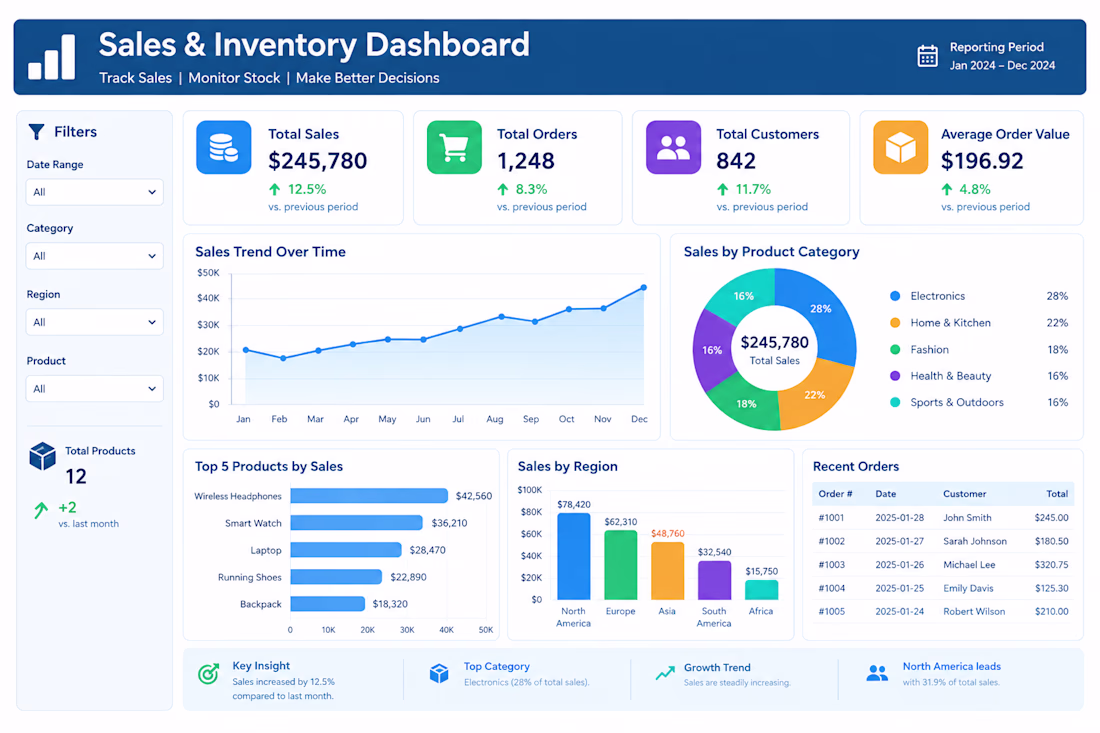Open the Region filter dropdown
The image size is (1100, 733).
coord(95,322)
